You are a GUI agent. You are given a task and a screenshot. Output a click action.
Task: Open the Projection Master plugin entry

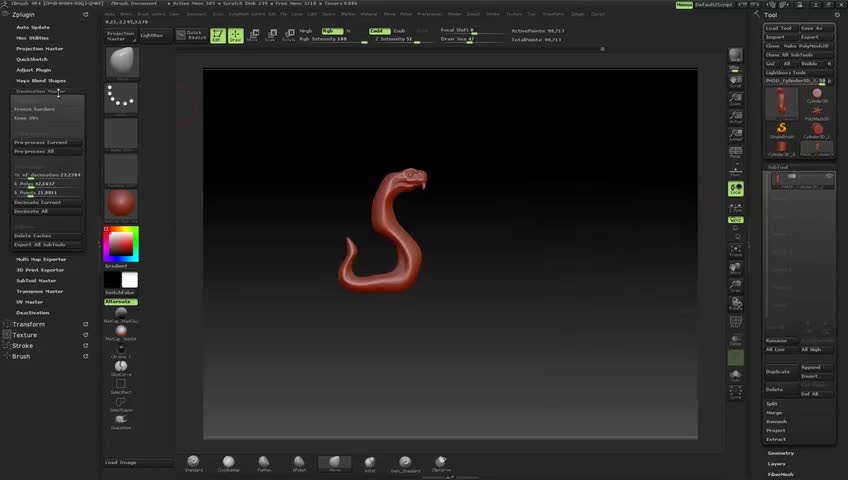pyautogui.click(x=39, y=49)
